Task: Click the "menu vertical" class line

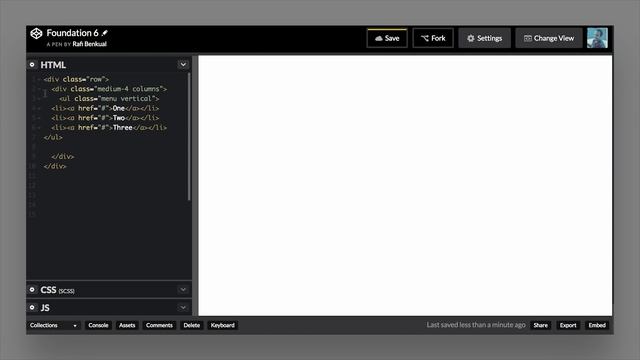Action: click(109, 98)
